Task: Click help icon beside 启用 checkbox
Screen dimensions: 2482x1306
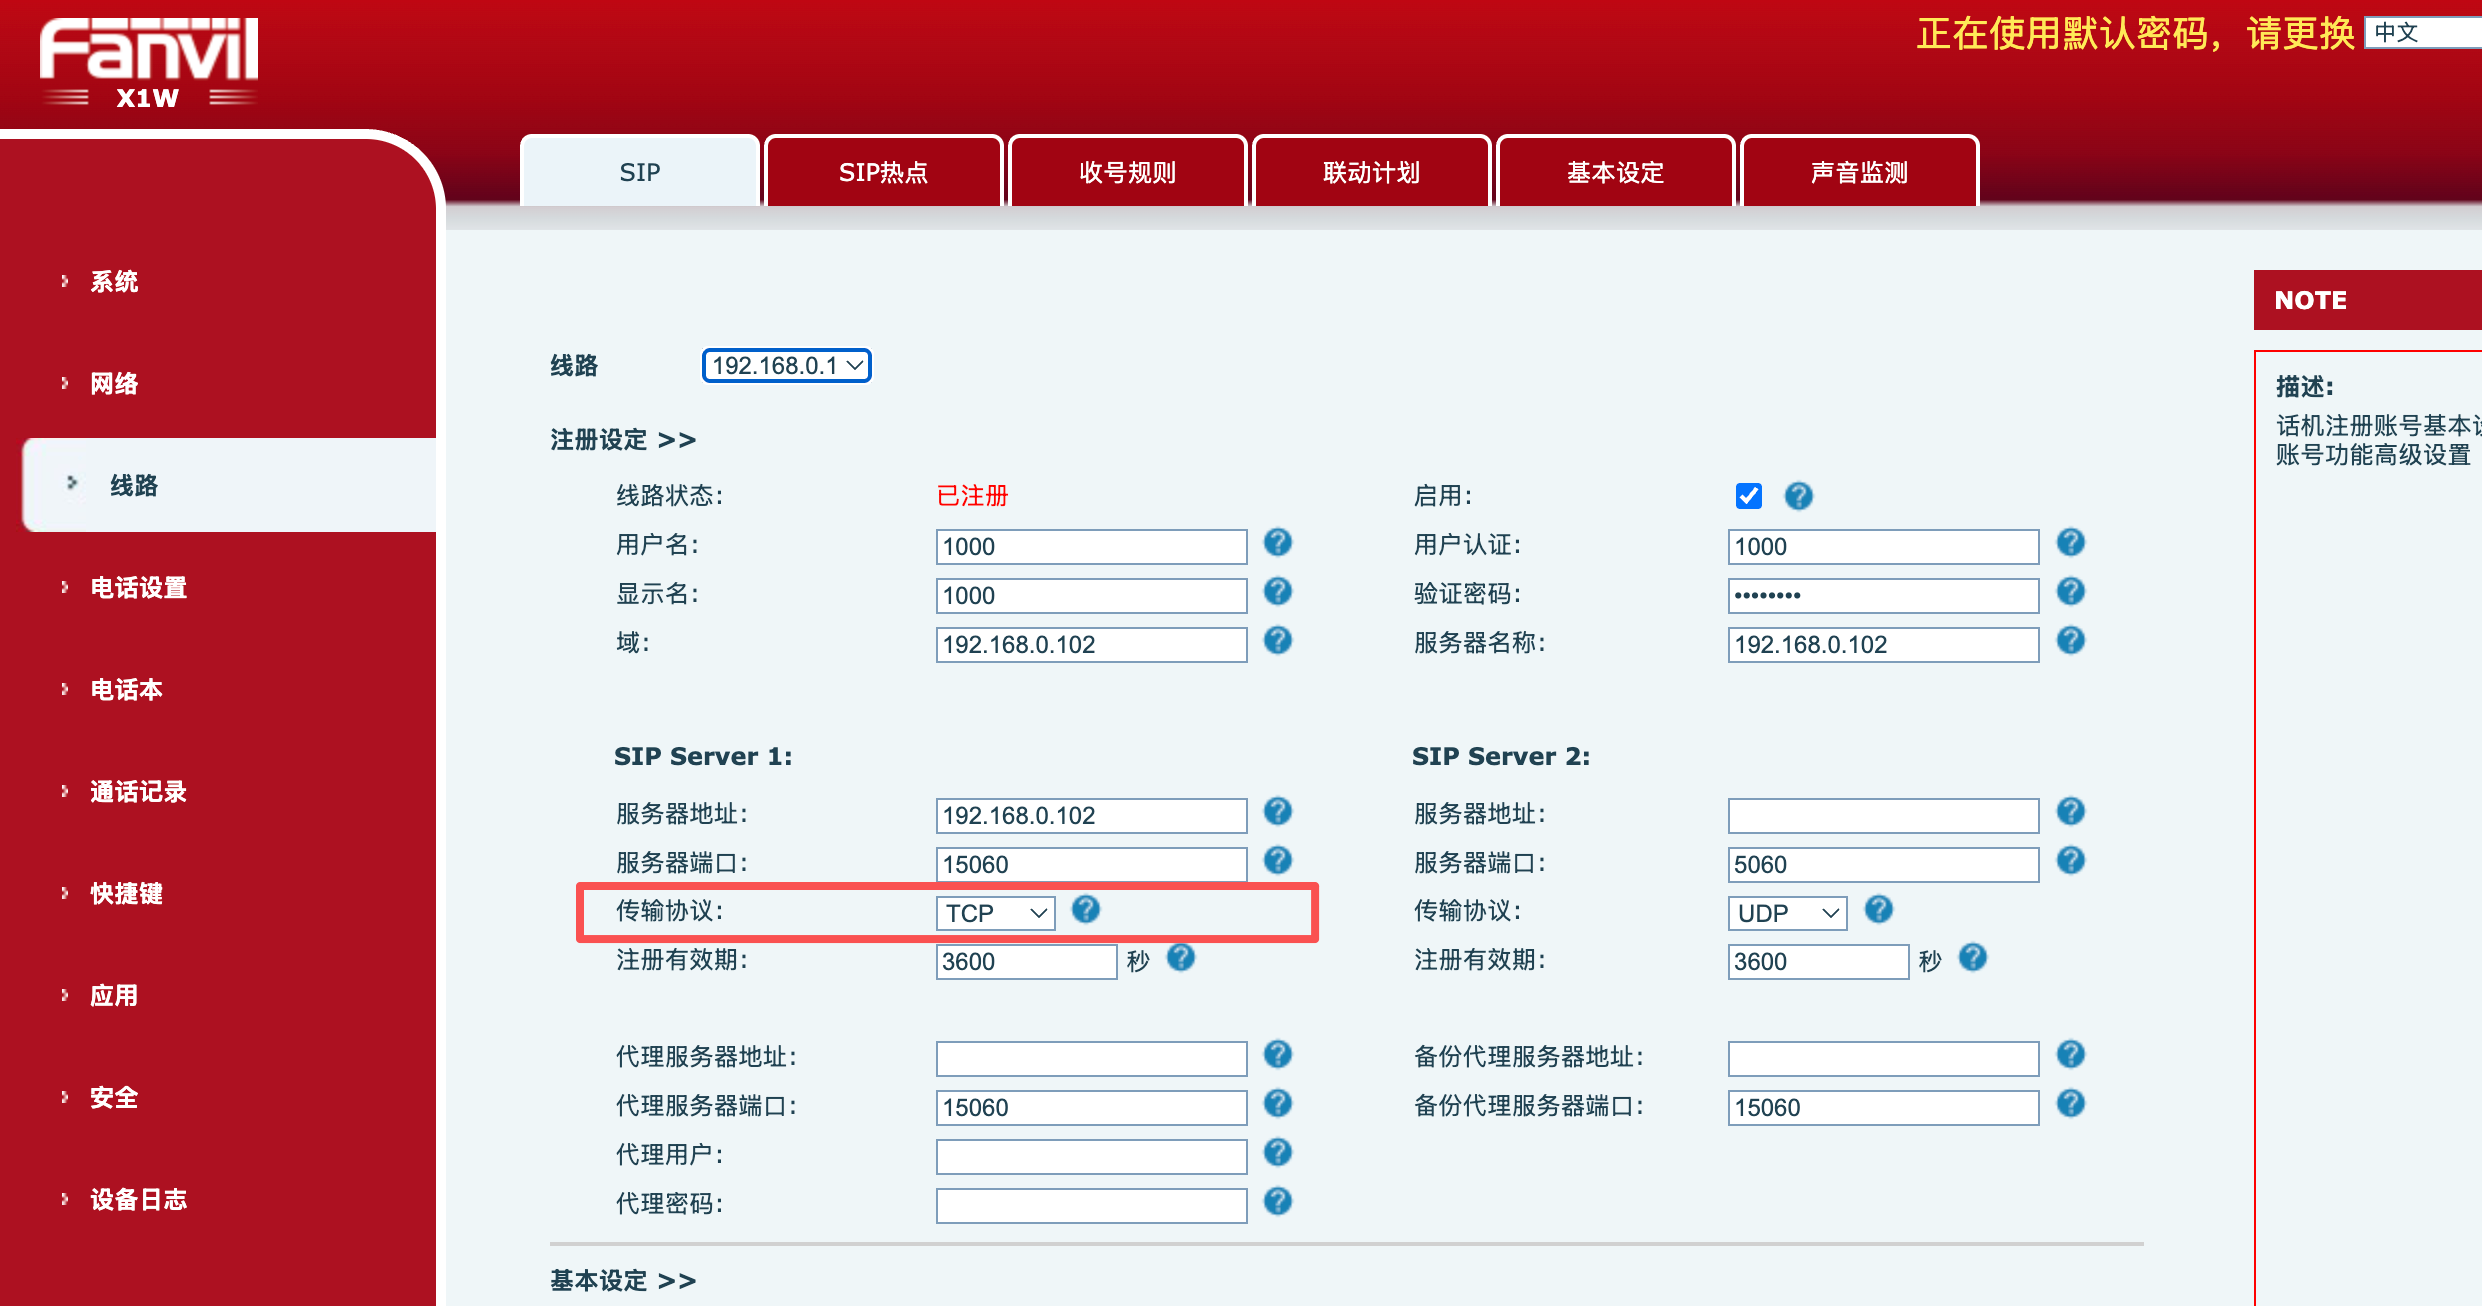Action: (x=1799, y=496)
